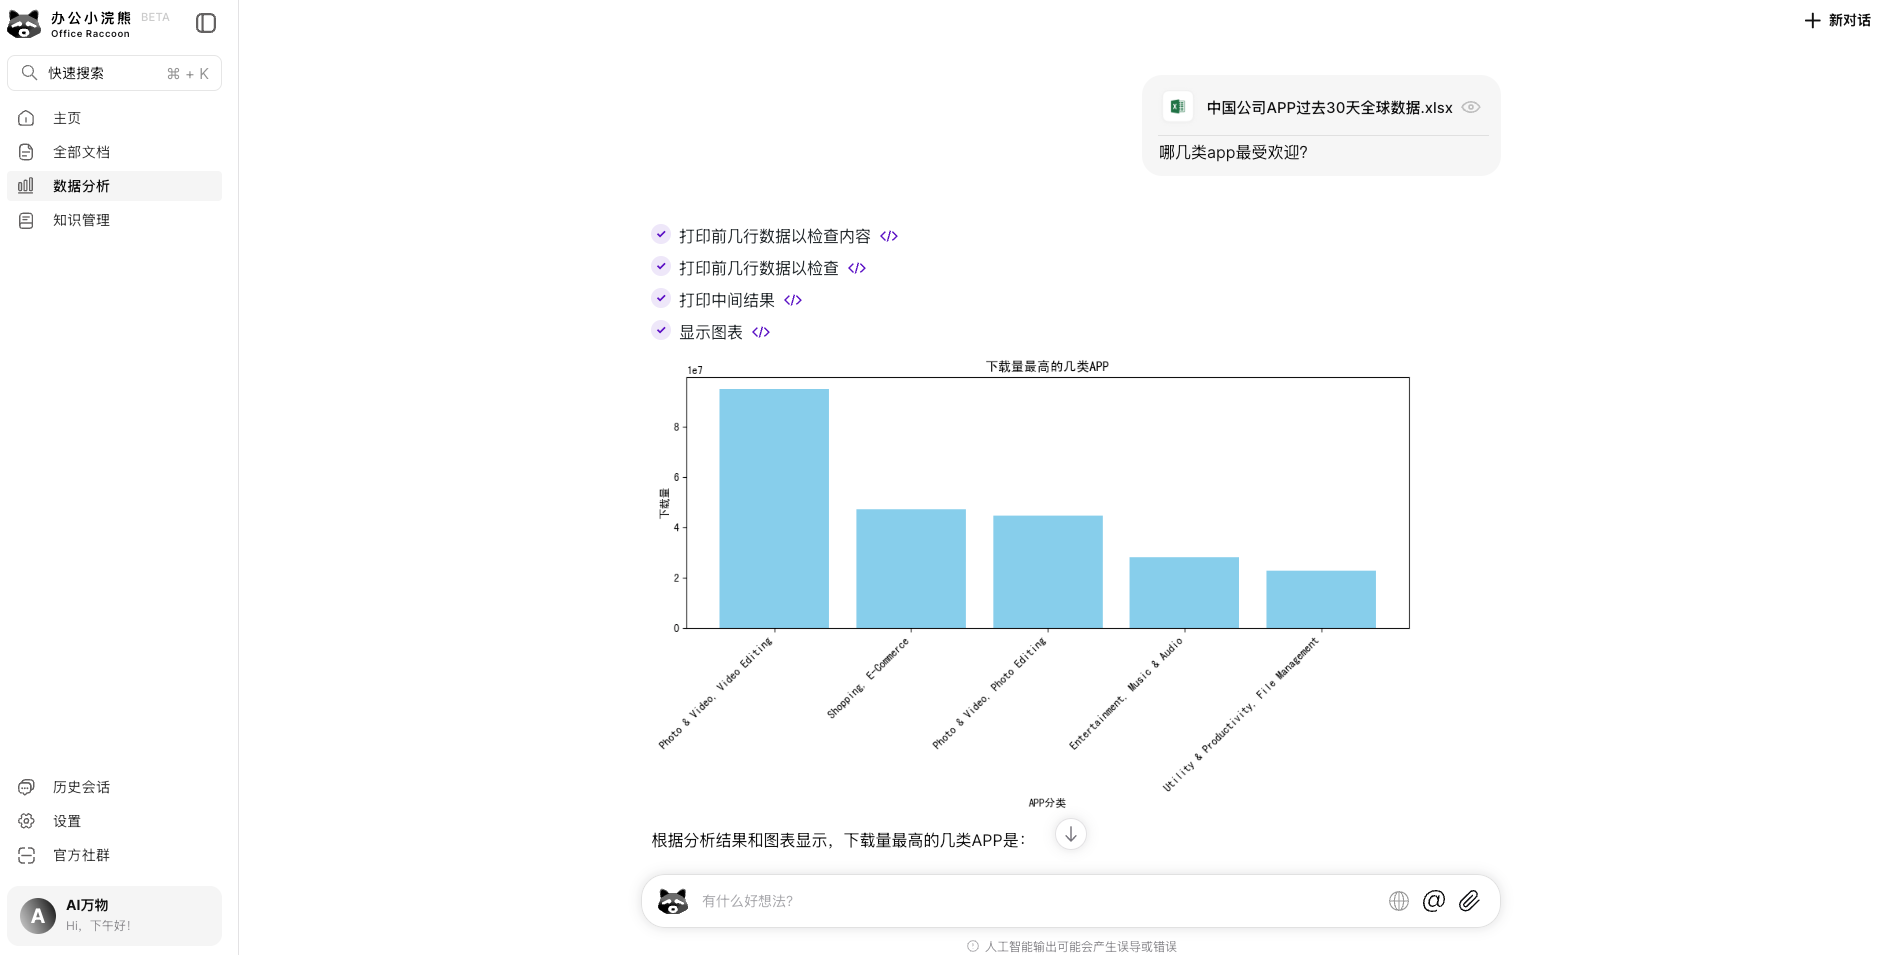
Task: Focus the 有什么好想法 message input
Action: 1038,901
